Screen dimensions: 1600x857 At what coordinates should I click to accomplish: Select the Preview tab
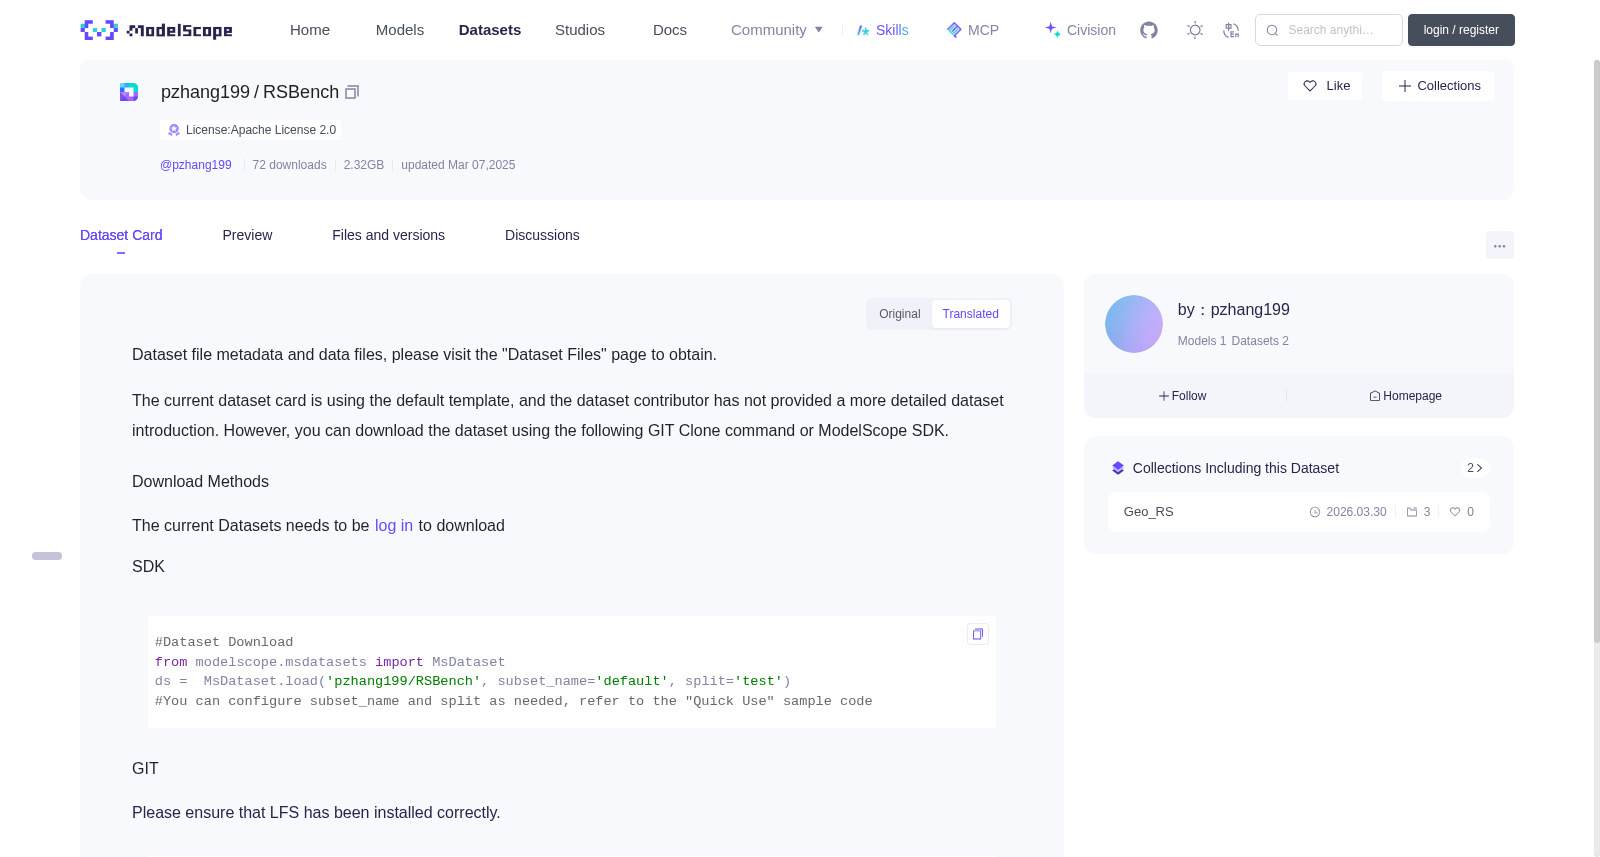click(x=247, y=235)
